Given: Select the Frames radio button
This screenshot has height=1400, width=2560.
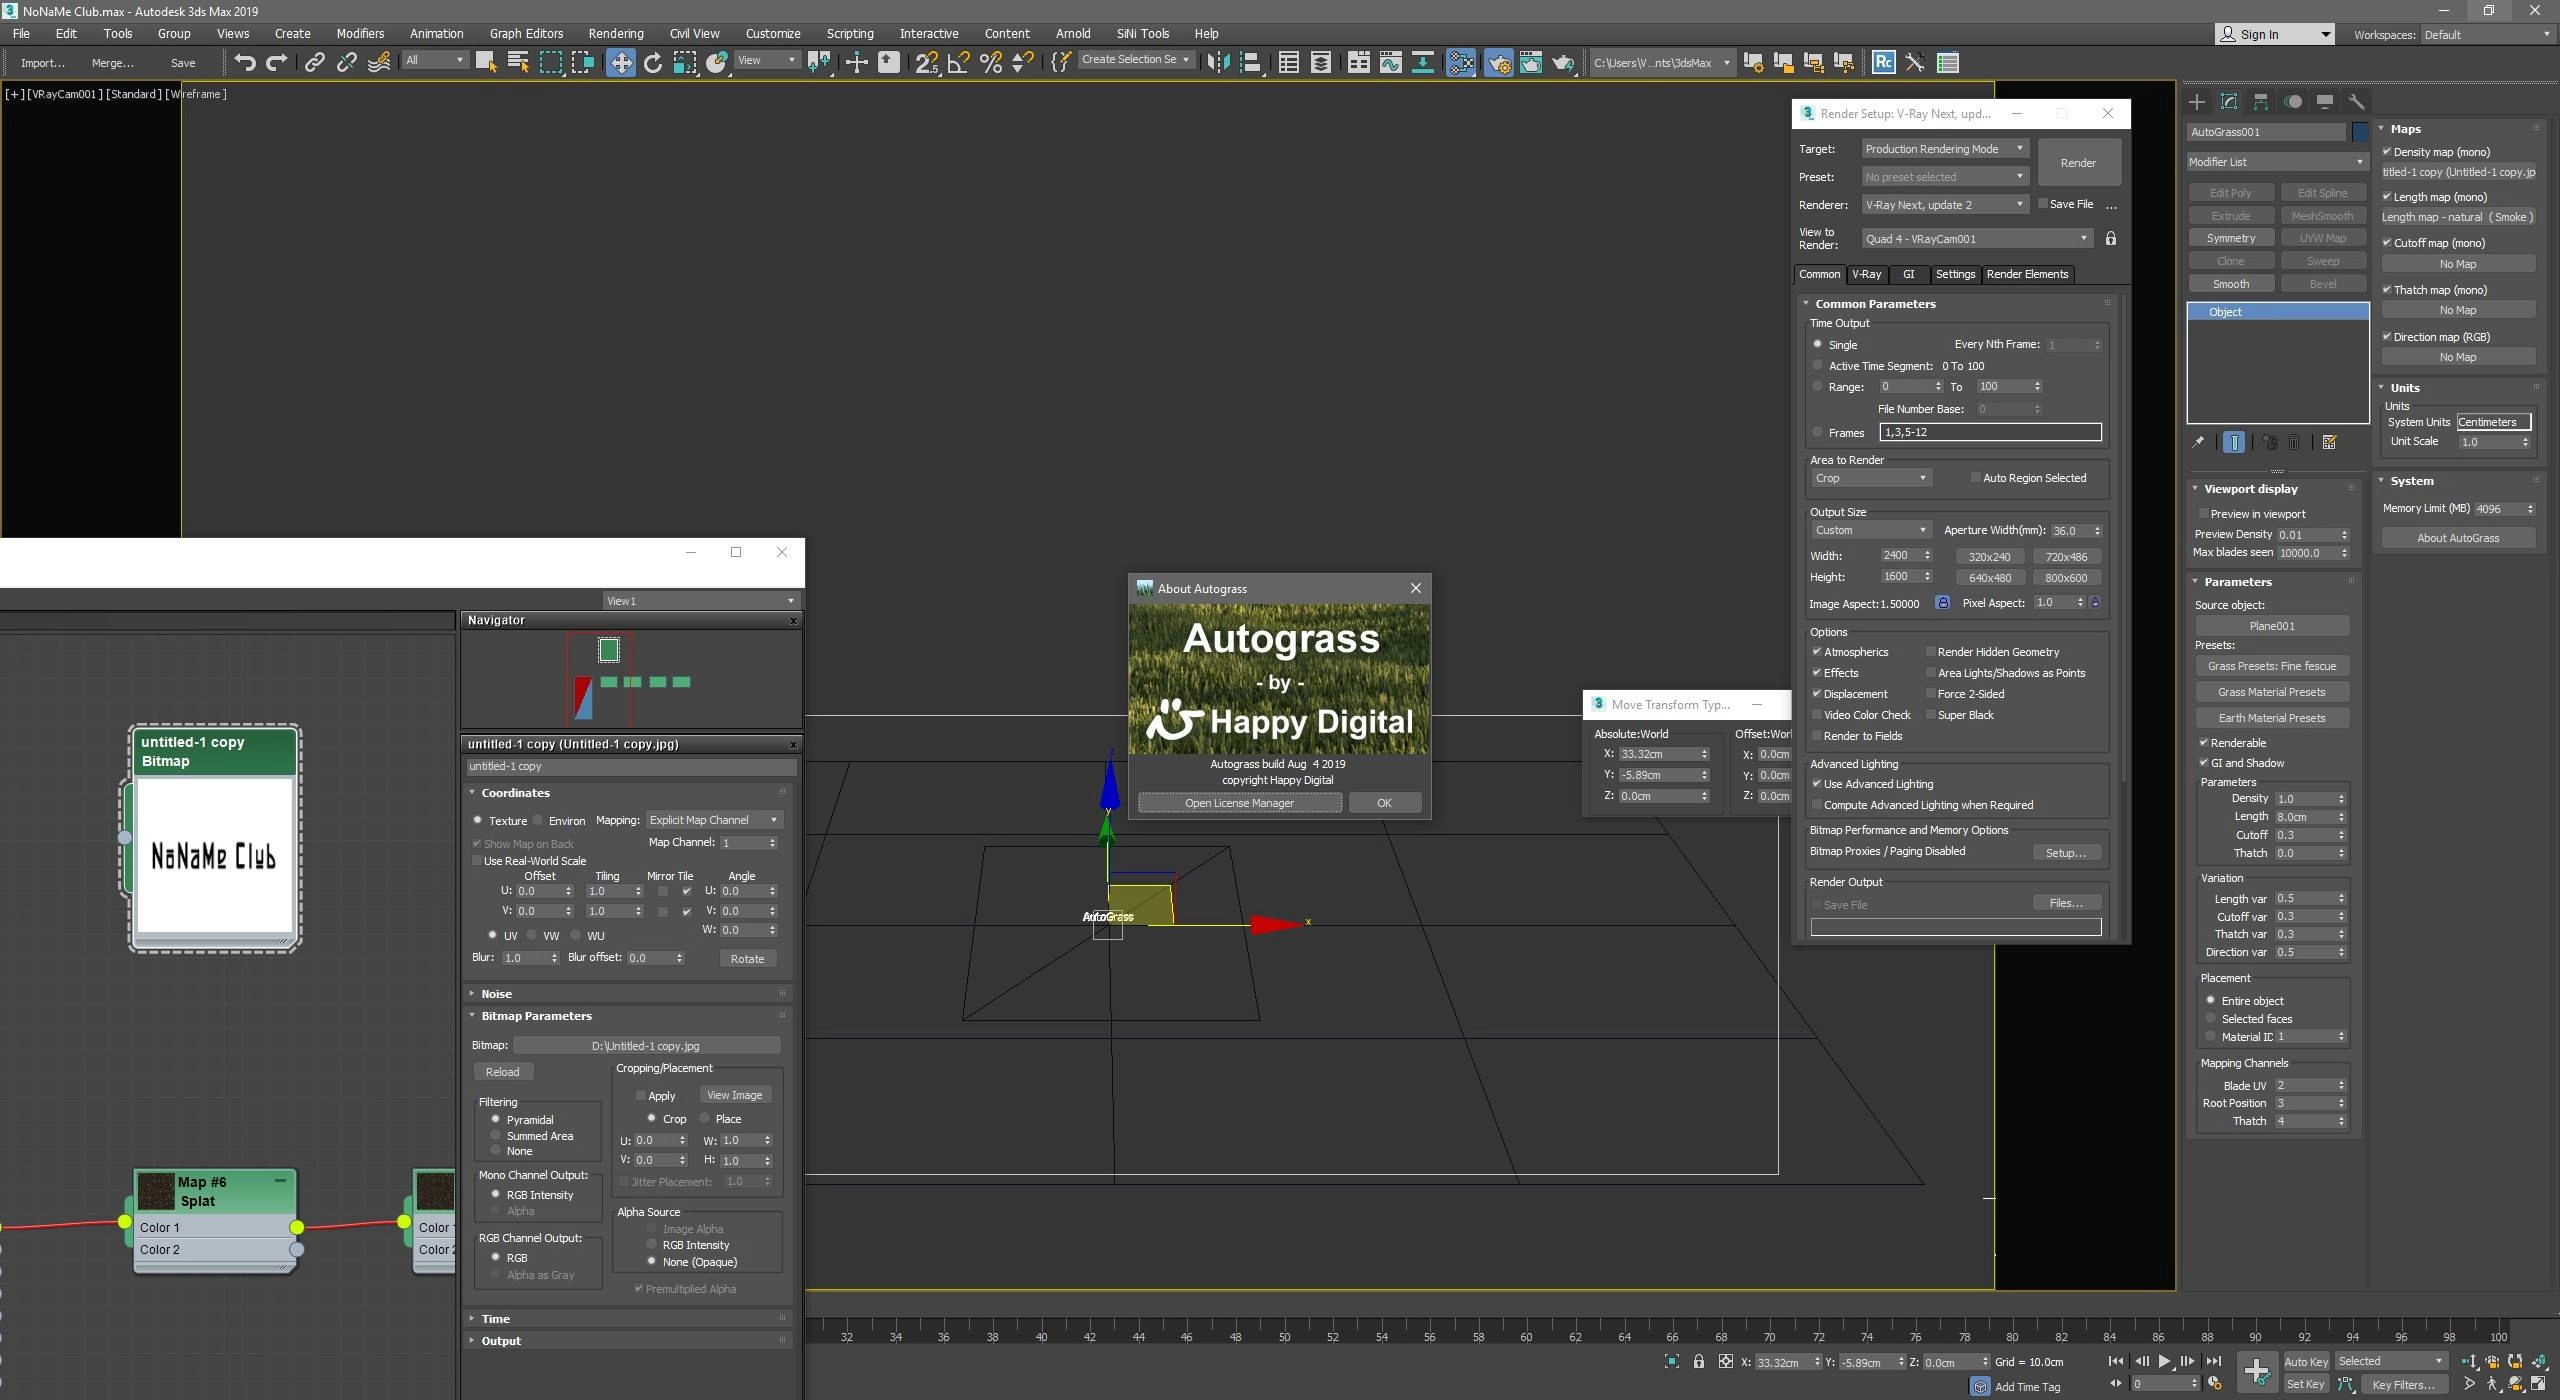Looking at the screenshot, I should (1818, 432).
